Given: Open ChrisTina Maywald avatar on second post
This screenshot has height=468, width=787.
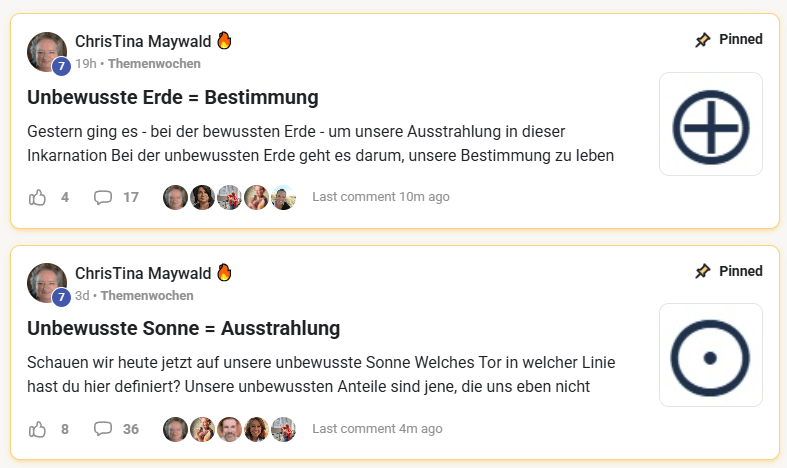Looking at the screenshot, I should 47,284.
